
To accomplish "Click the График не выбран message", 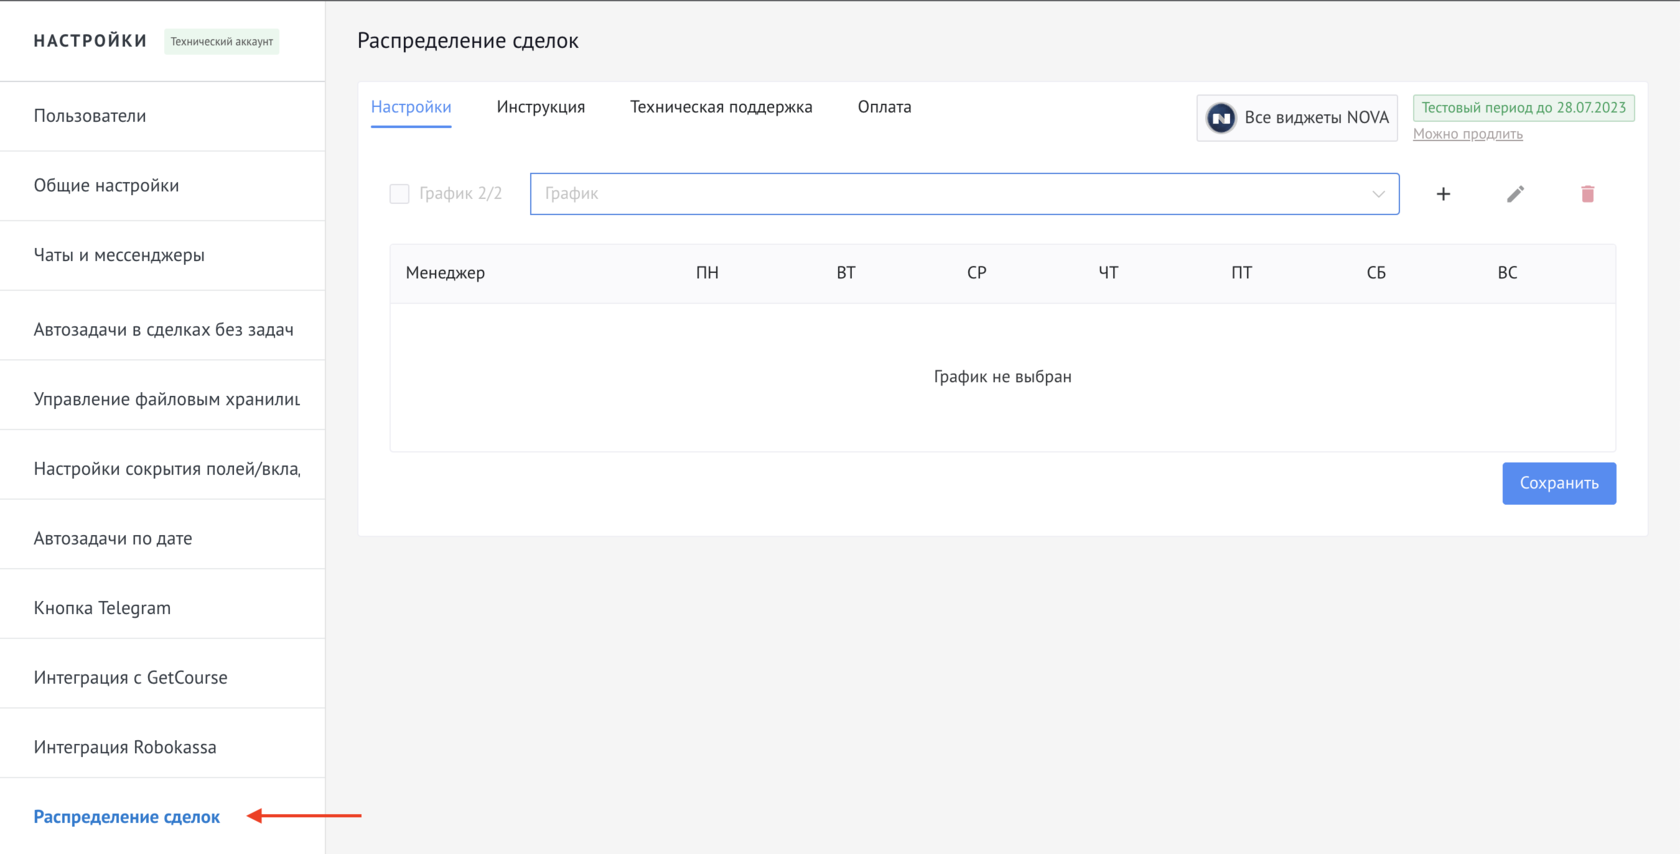I will (1003, 377).
